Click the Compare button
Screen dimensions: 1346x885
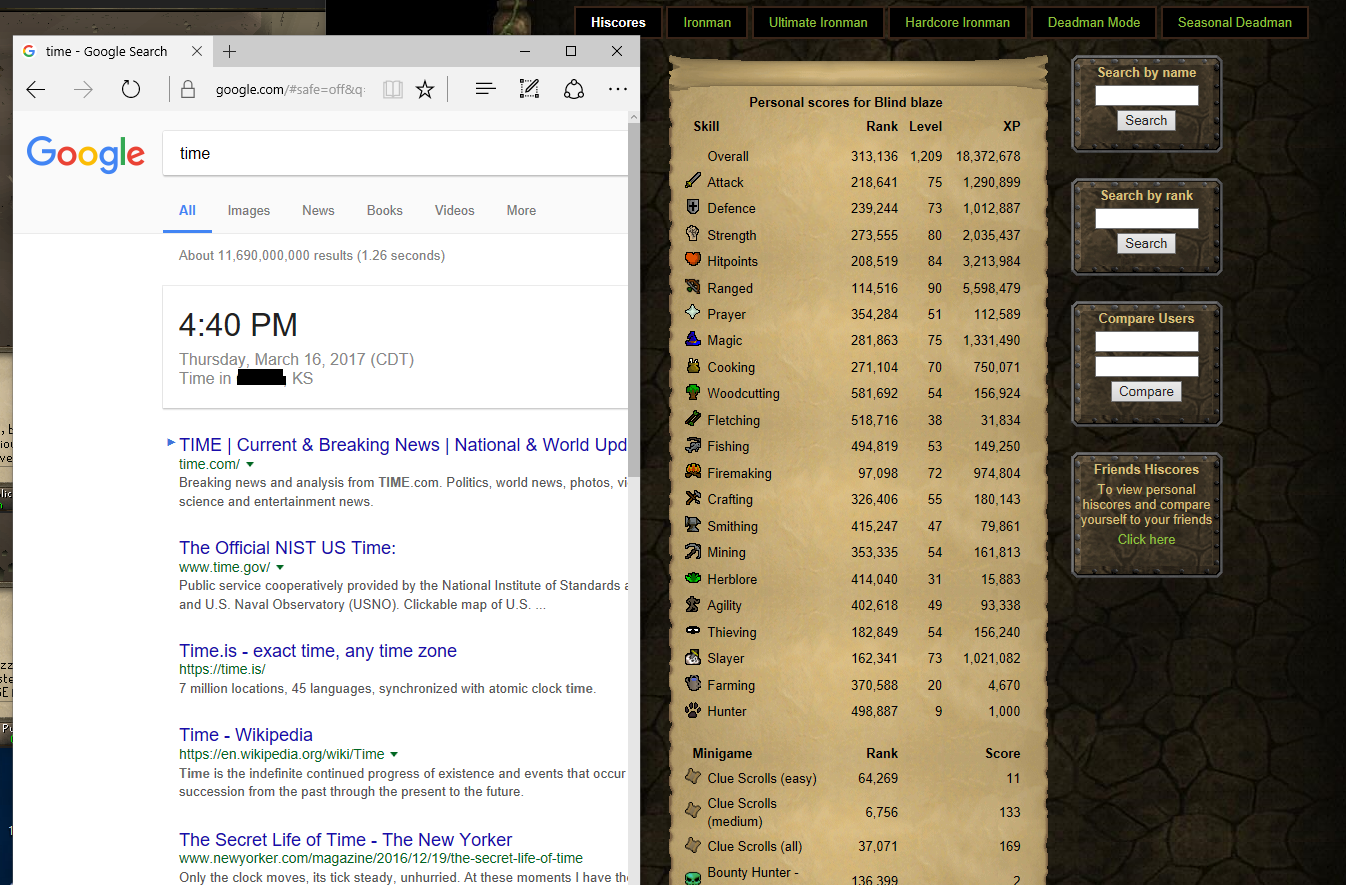[x=1146, y=391]
